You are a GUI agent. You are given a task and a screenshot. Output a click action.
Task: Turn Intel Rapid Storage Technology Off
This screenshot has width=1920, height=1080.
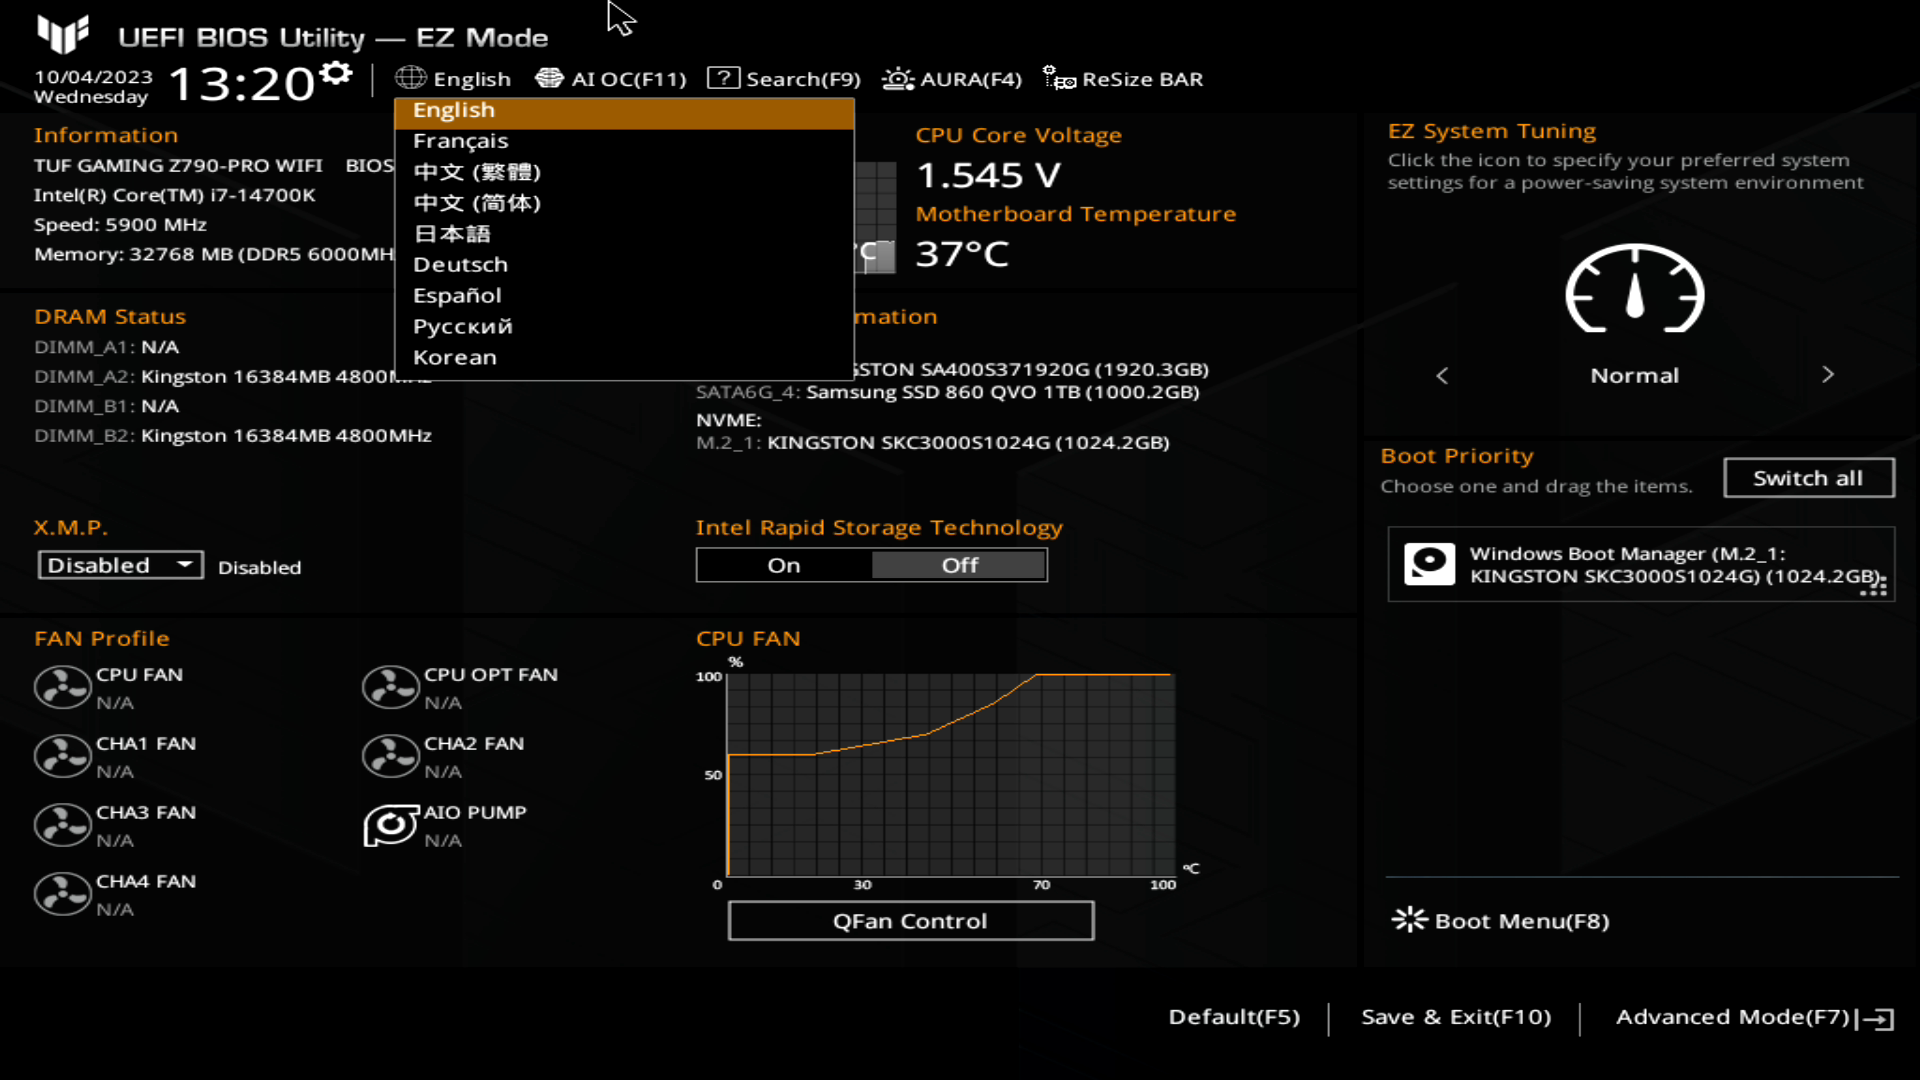coord(959,565)
